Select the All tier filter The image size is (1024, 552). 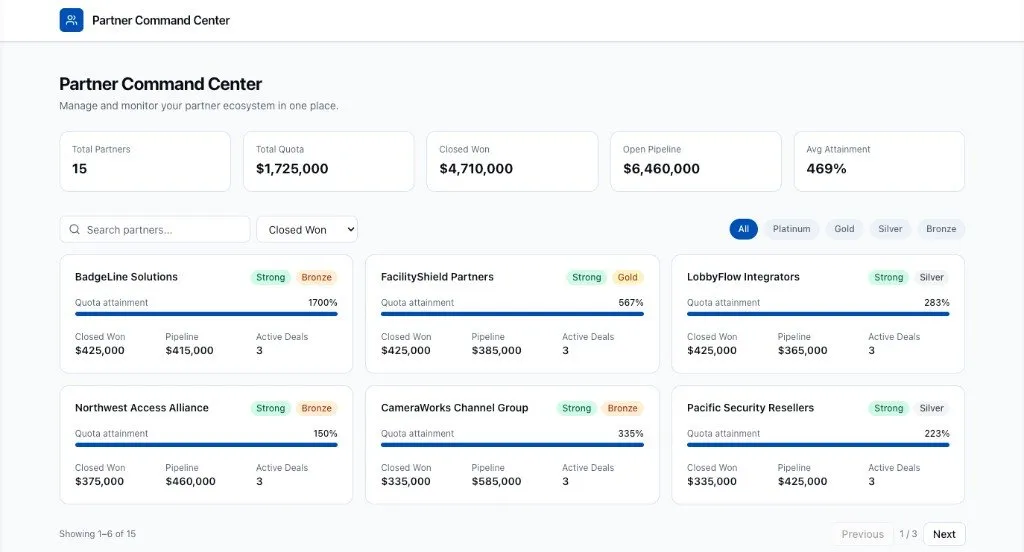743,229
